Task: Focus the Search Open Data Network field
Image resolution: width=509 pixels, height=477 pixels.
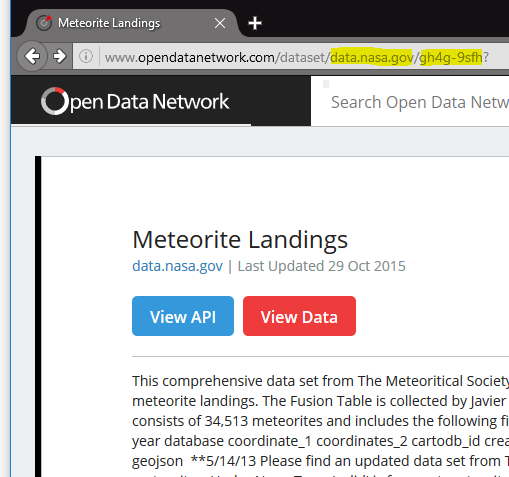Action: [410, 101]
